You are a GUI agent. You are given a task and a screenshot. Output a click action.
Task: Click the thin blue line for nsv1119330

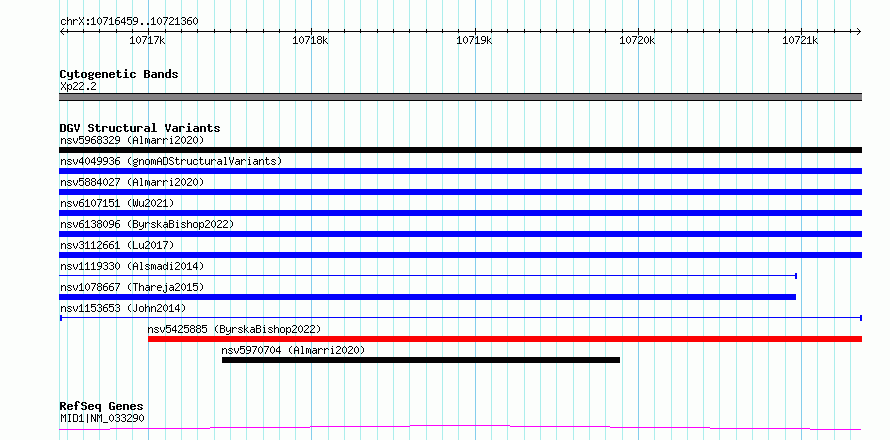tap(428, 276)
